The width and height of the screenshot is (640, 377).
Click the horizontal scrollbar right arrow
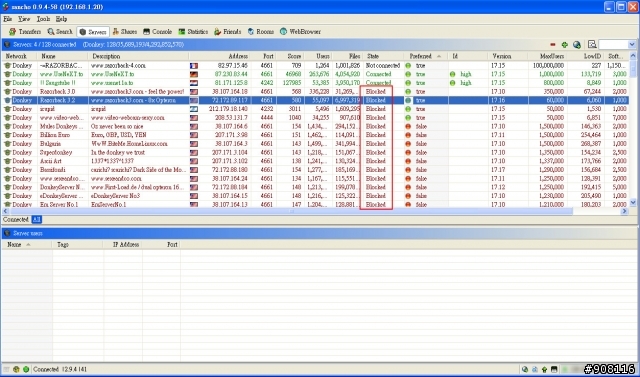pyautogui.click(x=624, y=211)
